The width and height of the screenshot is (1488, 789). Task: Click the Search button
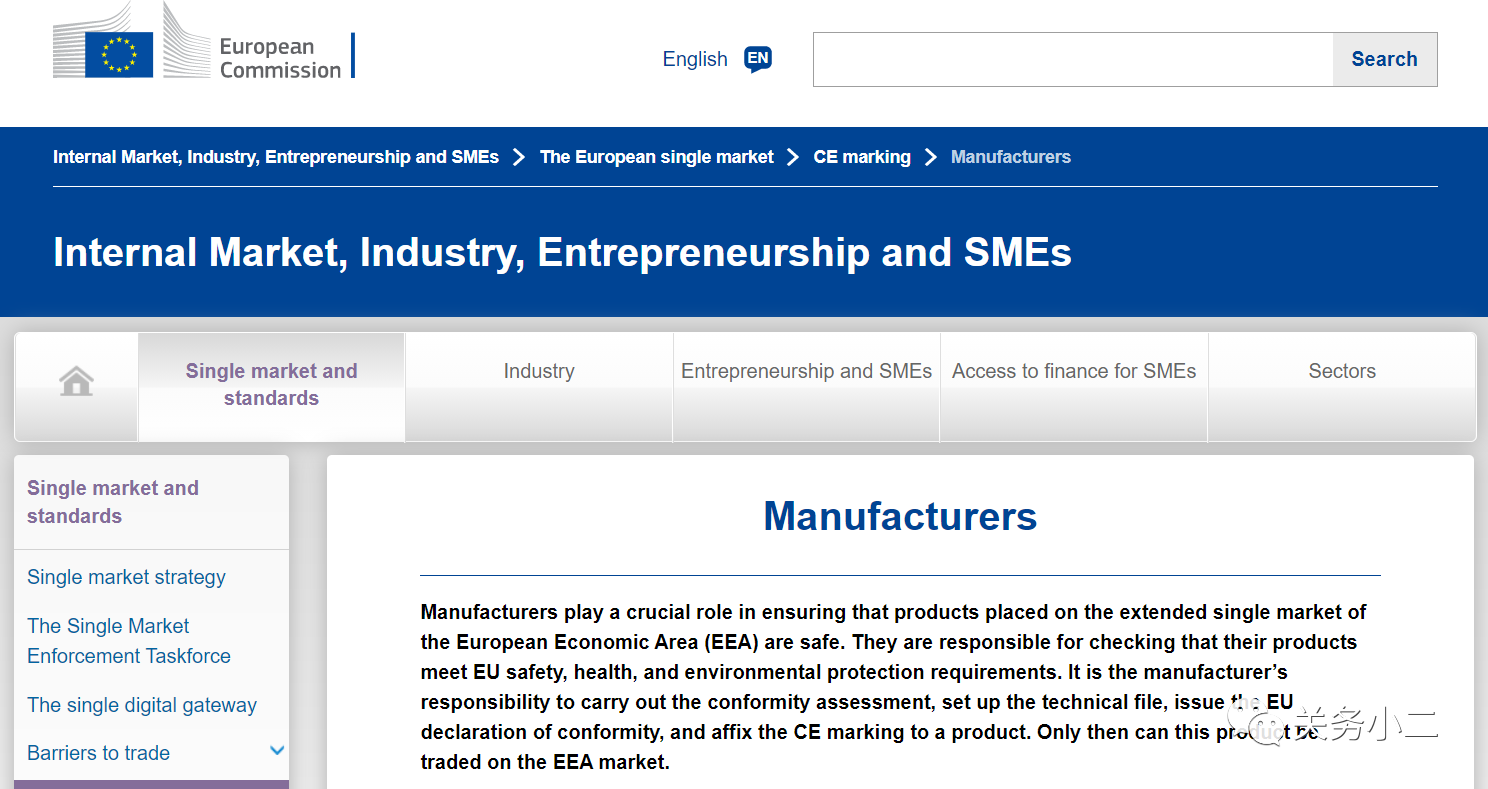pos(1384,59)
